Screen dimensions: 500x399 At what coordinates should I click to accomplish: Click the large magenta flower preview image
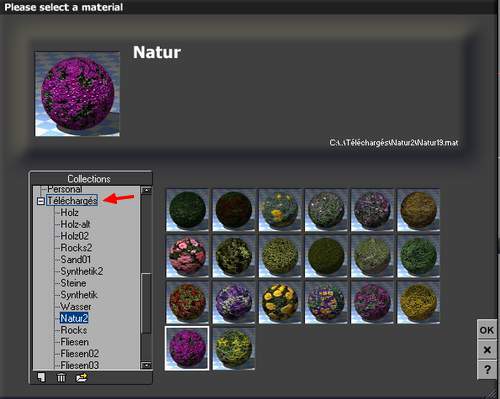click(x=77, y=94)
